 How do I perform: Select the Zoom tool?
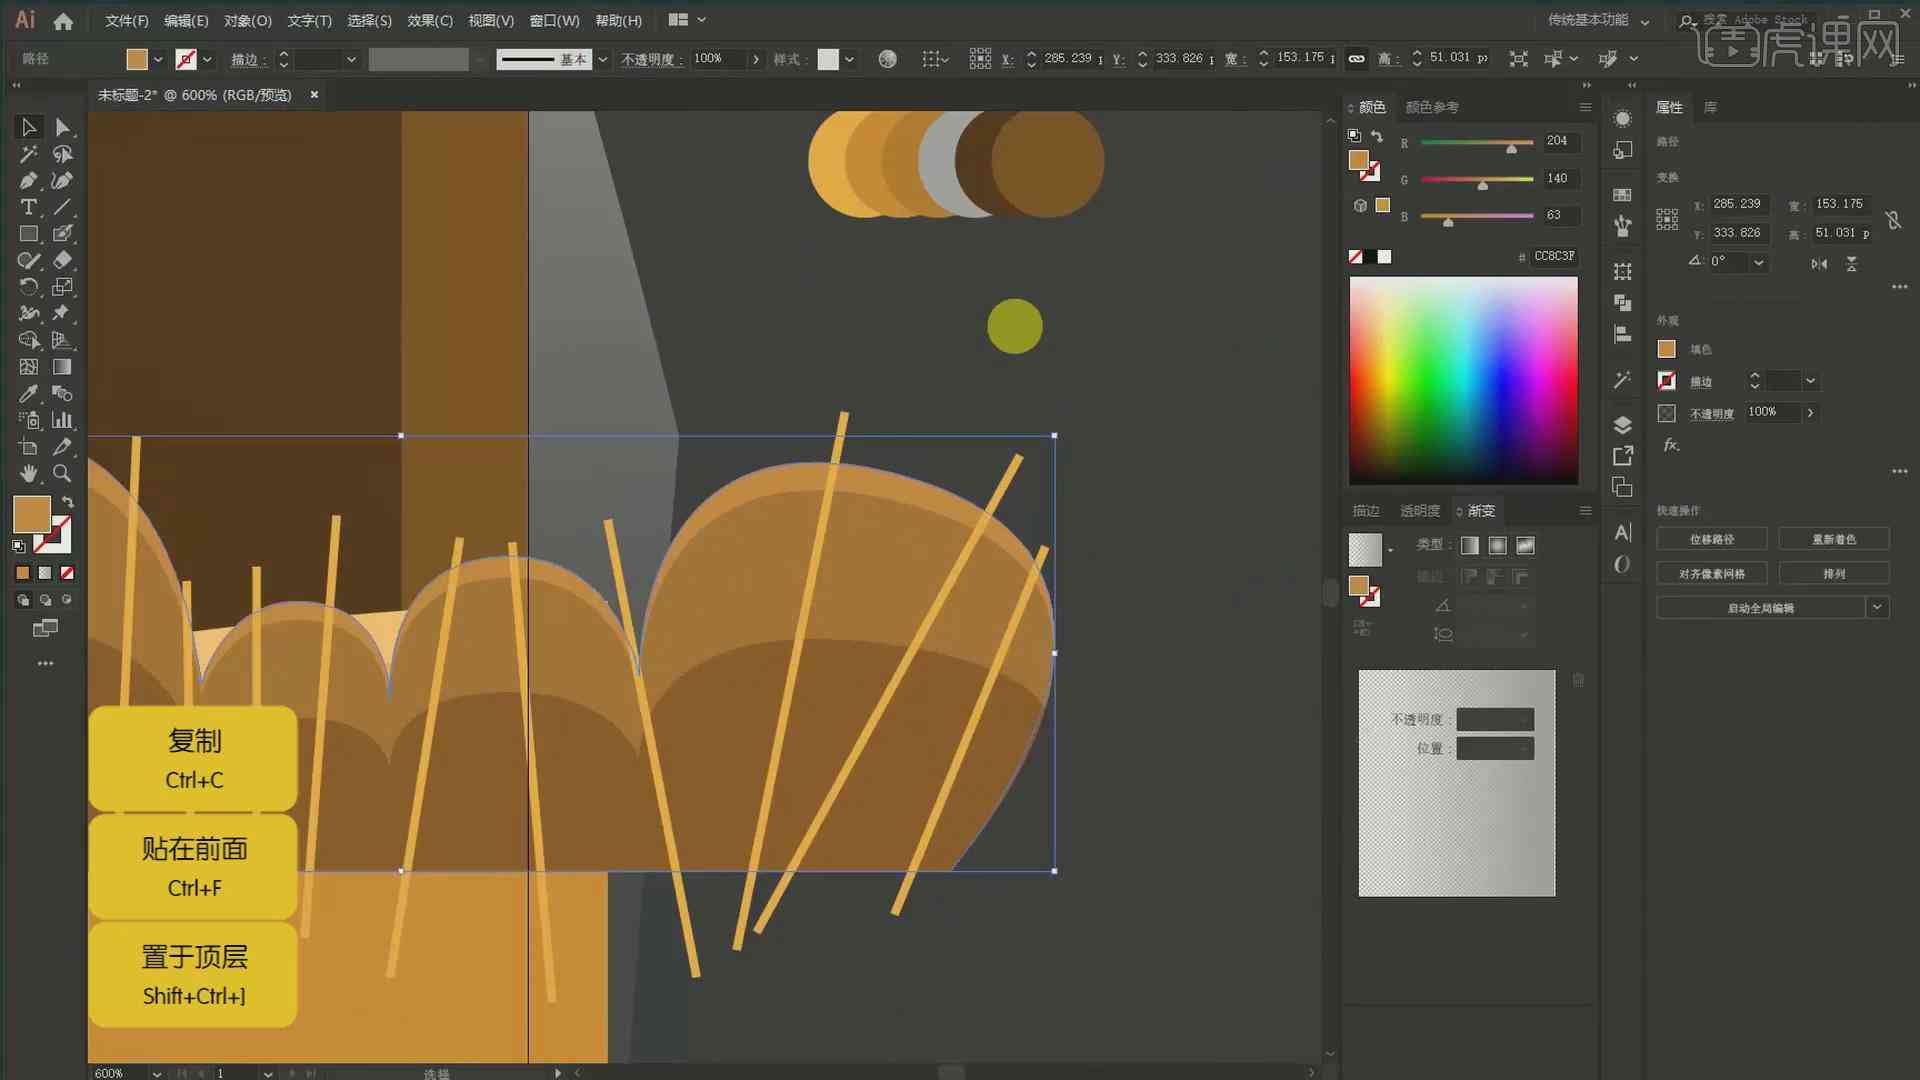[x=61, y=472]
